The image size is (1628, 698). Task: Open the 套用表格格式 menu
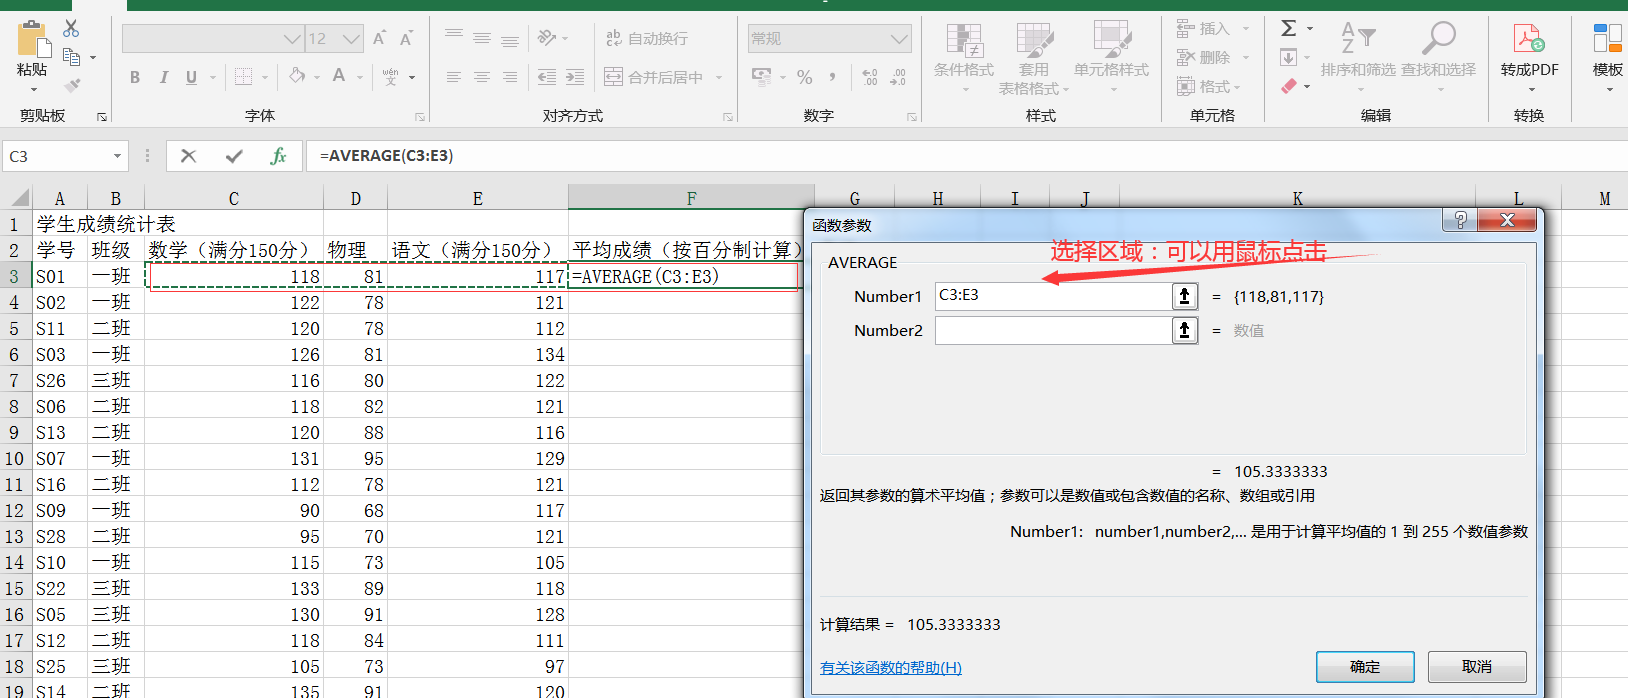pyautogui.click(x=1034, y=58)
